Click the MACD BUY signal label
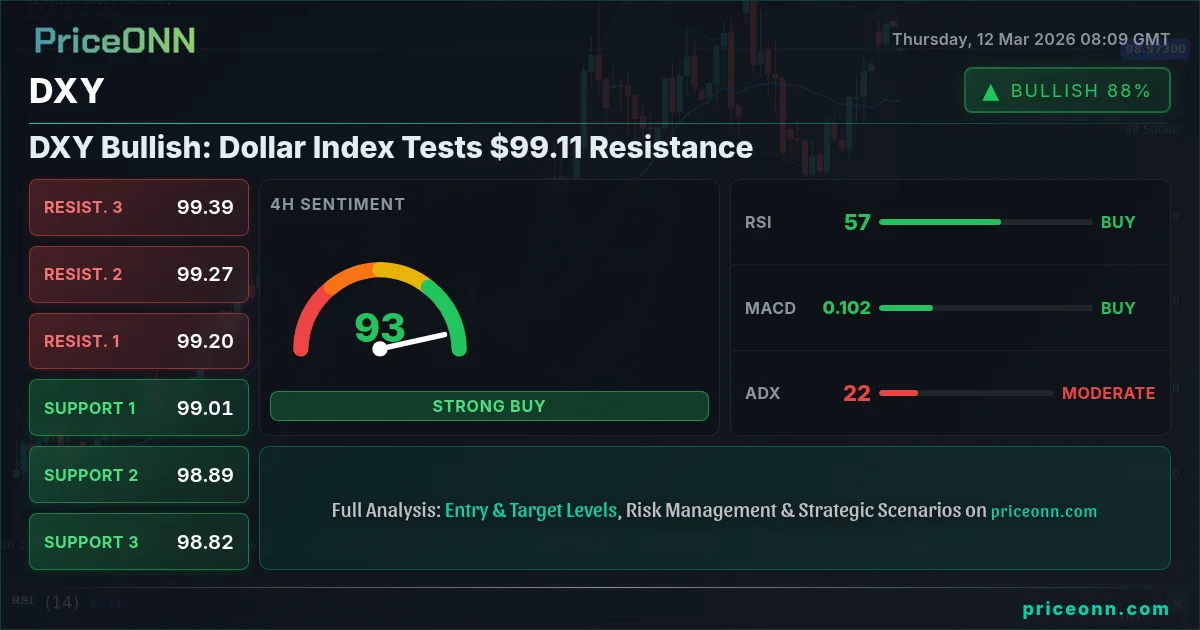The image size is (1200, 630). [x=1118, y=308]
